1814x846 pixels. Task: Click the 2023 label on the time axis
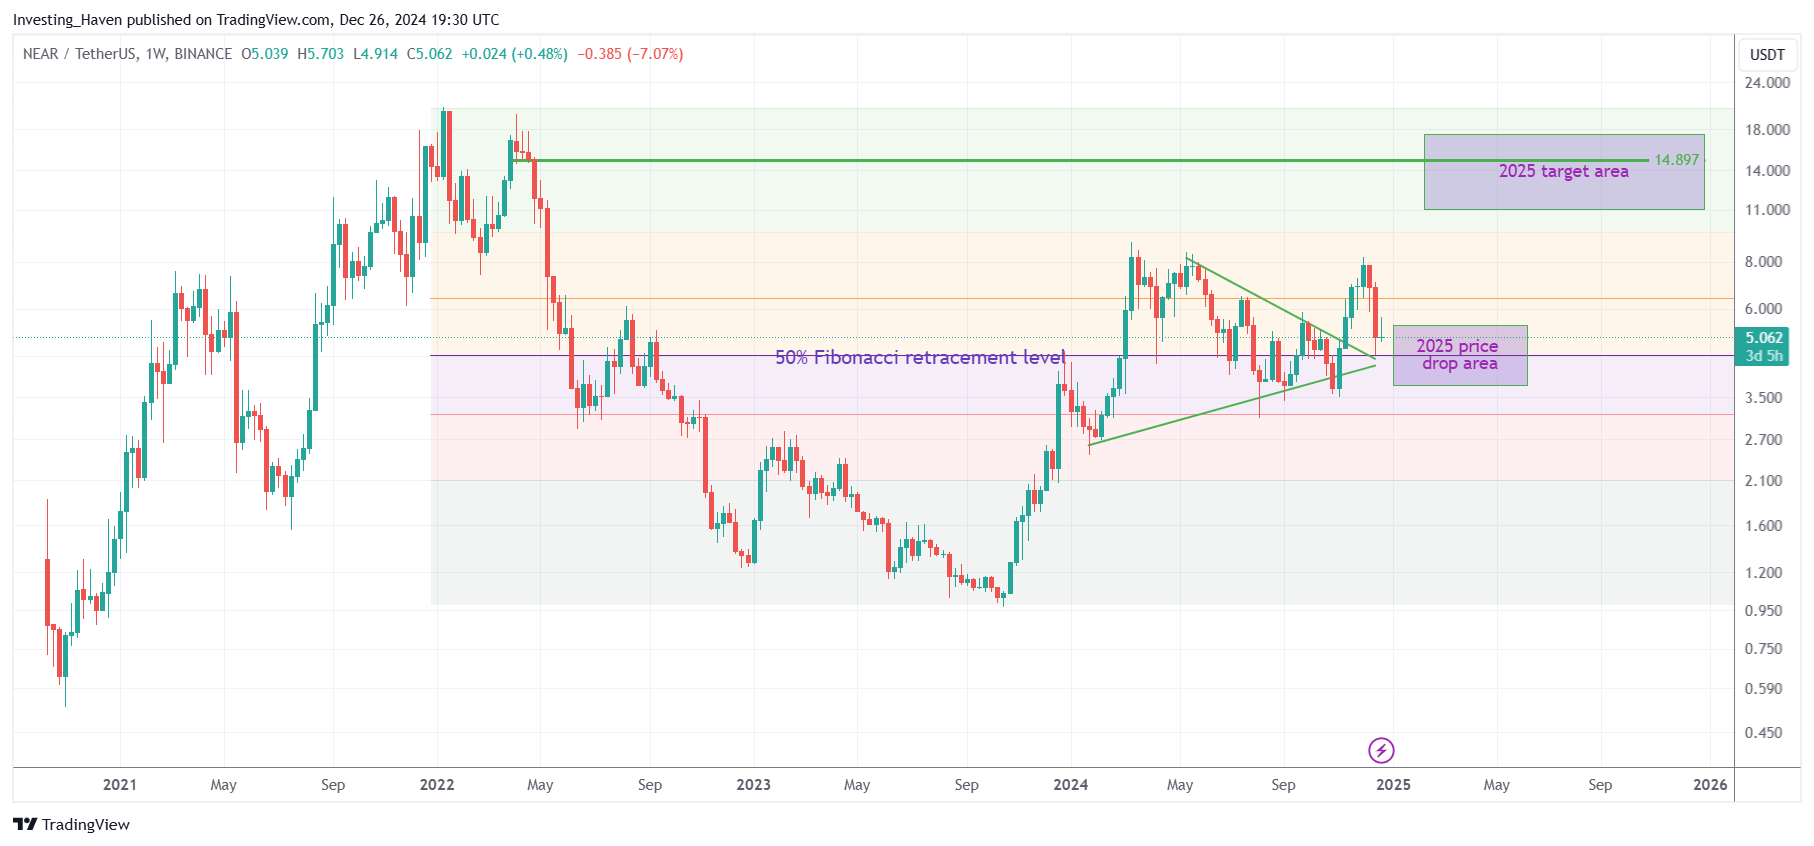coord(753,785)
